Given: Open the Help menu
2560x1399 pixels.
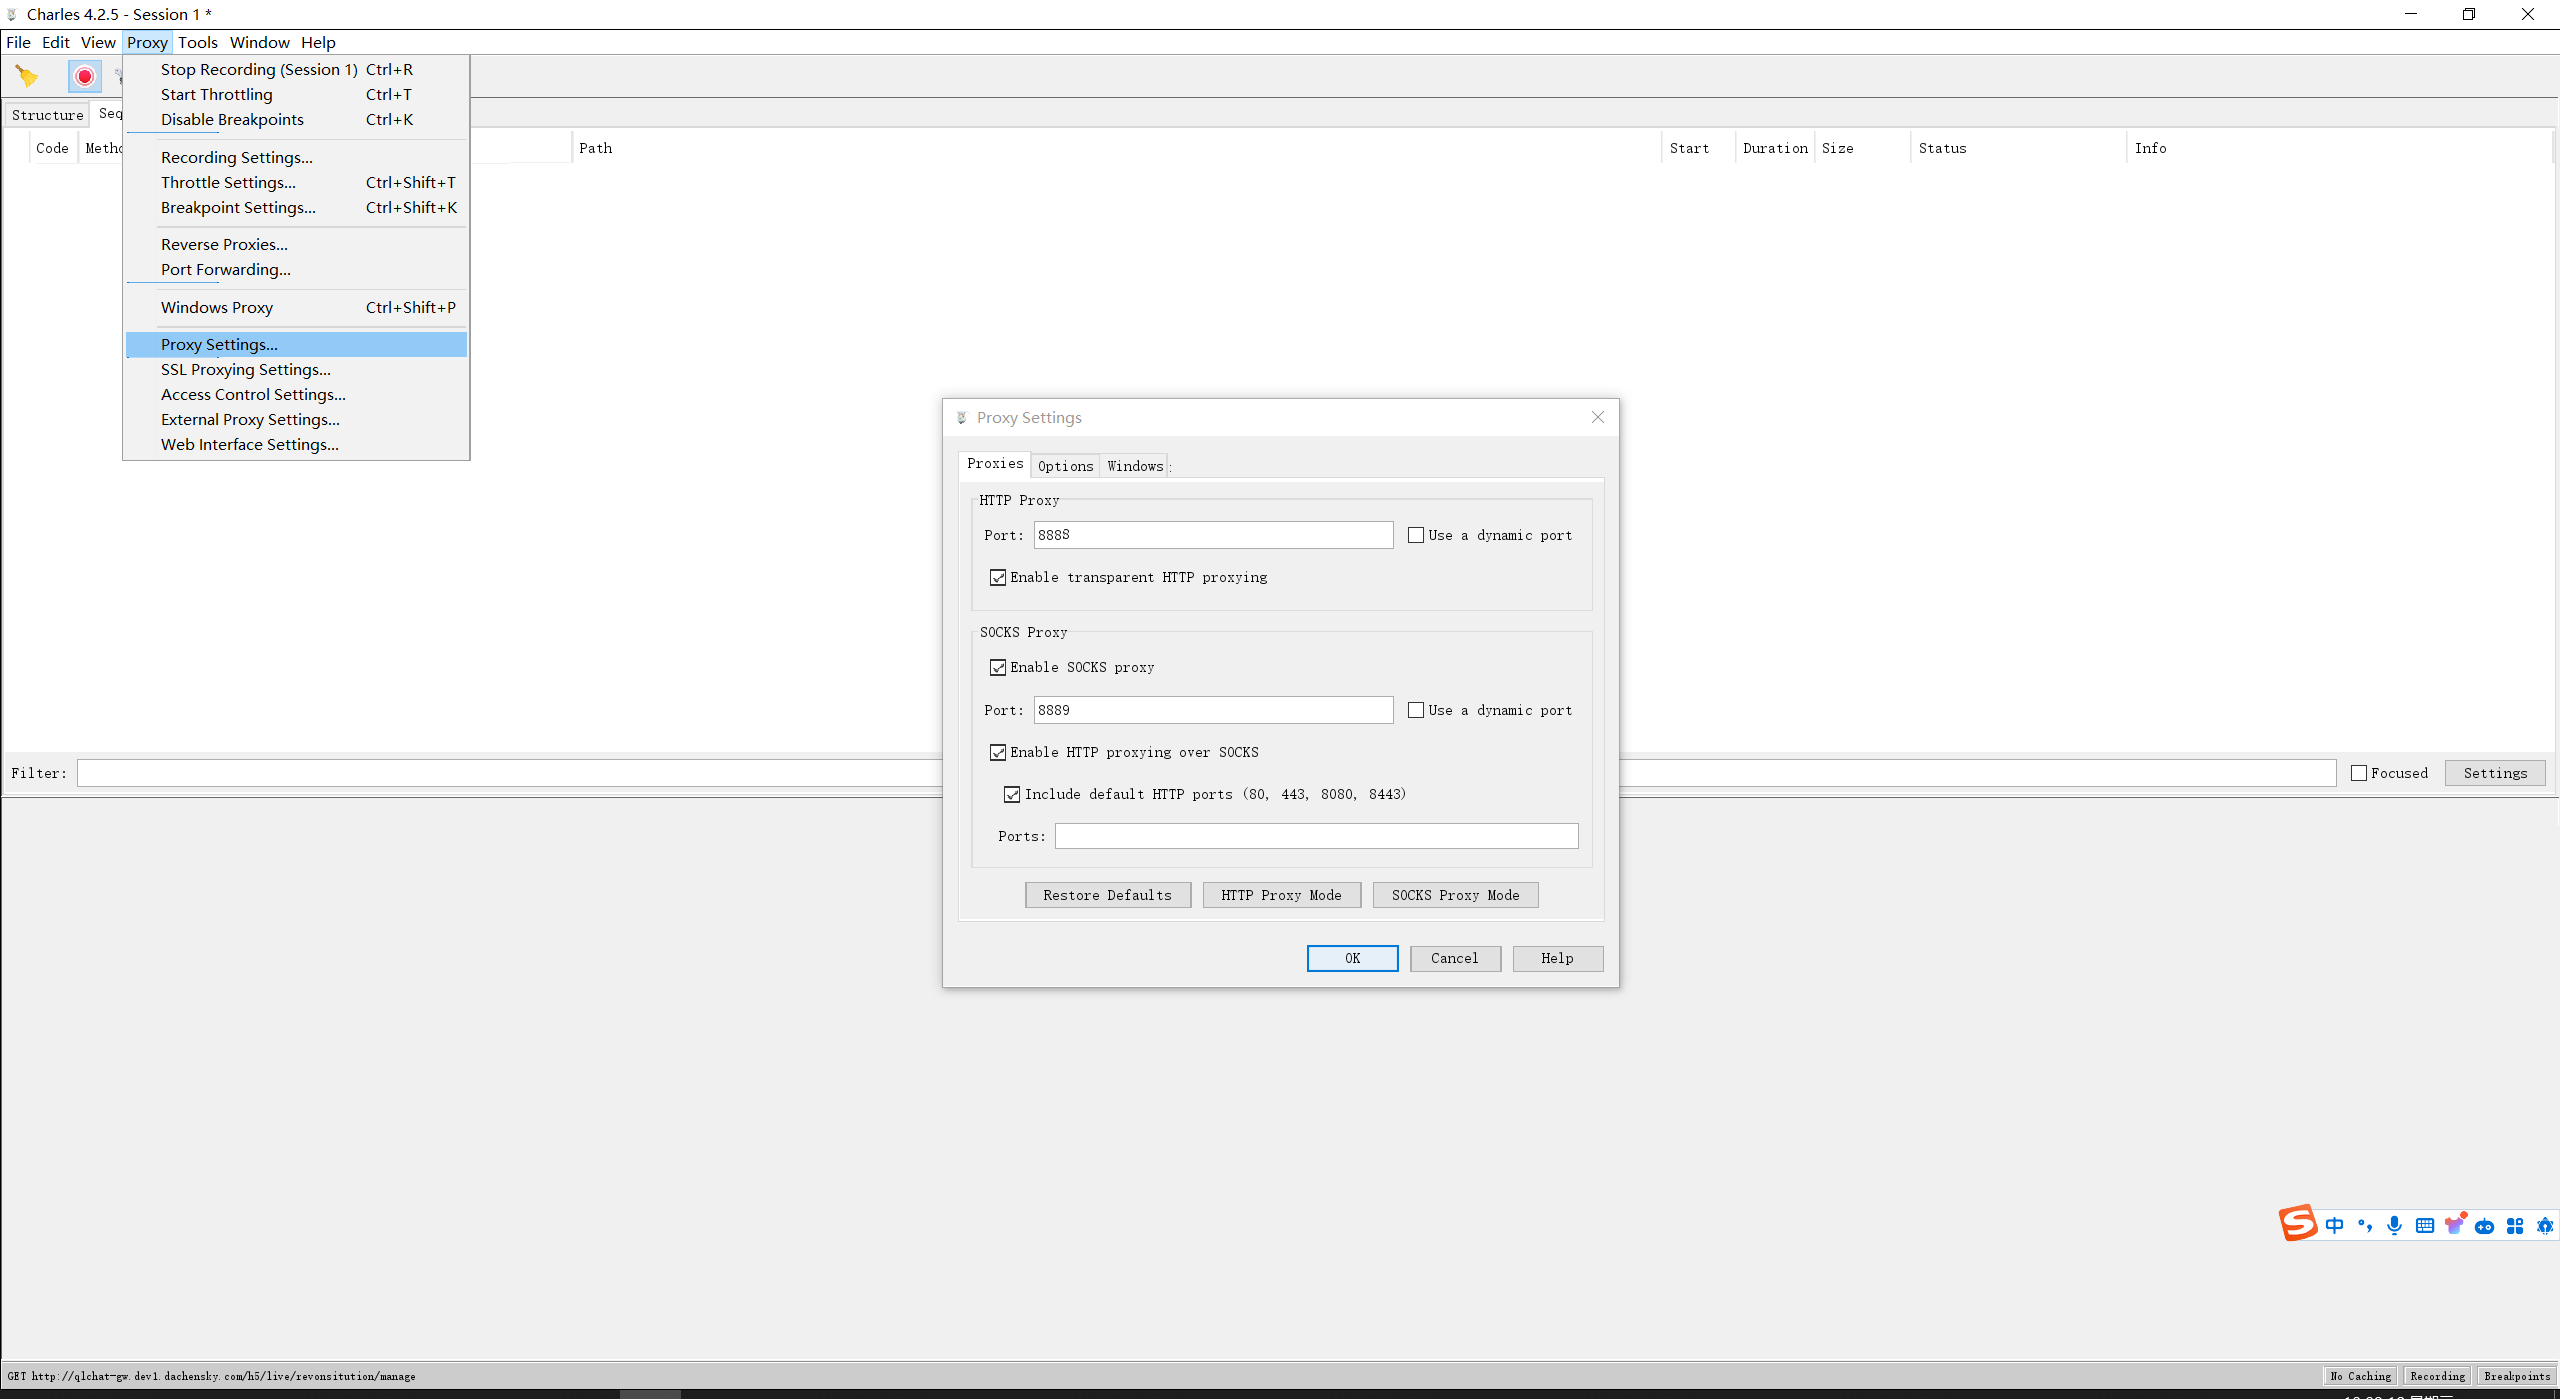Looking at the screenshot, I should pyautogui.click(x=318, y=42).
